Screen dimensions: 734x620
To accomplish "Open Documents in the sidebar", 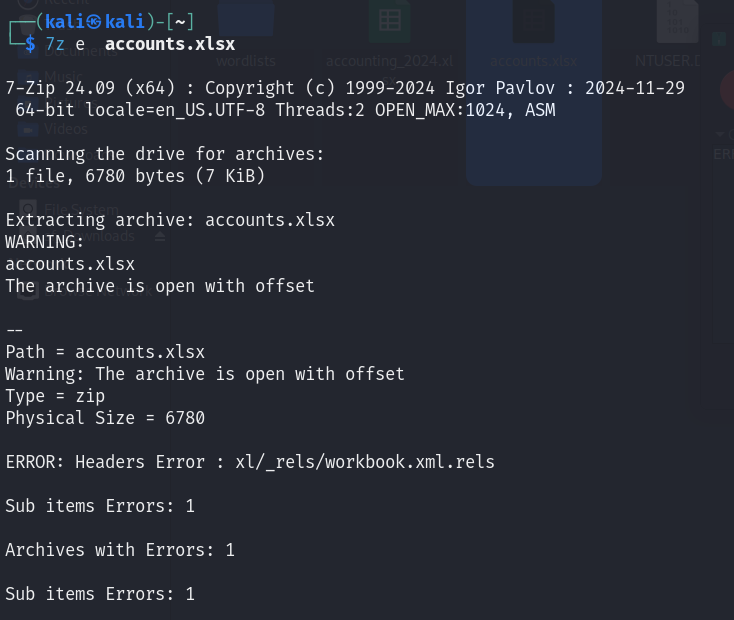I will click(81, 50).
